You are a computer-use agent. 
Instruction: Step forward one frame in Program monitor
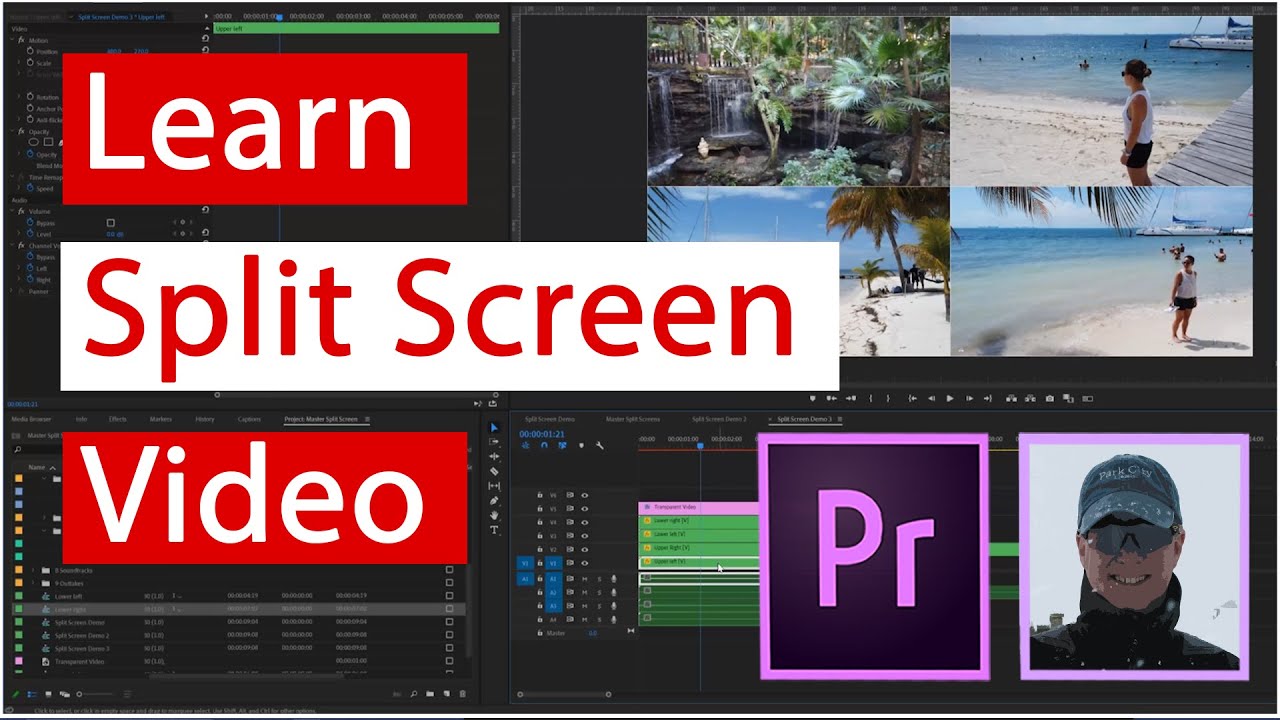coord(969,398)
